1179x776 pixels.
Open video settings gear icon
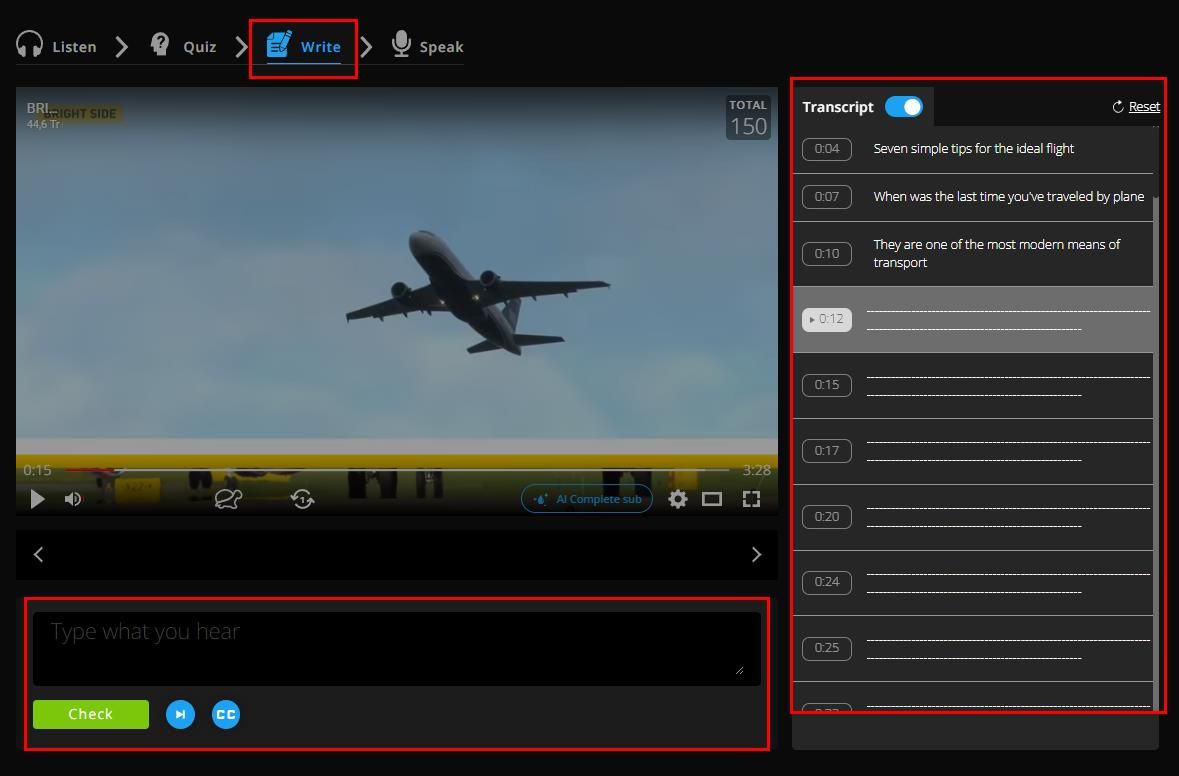[678, 499]
